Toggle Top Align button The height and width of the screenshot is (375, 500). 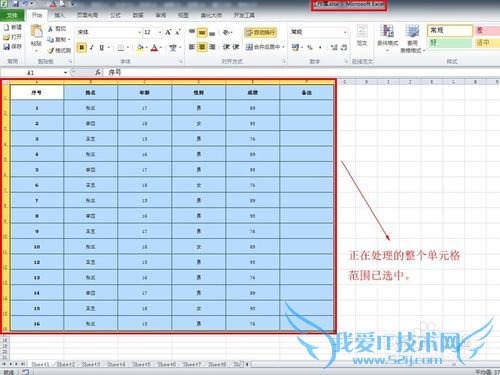pos(192,32)
